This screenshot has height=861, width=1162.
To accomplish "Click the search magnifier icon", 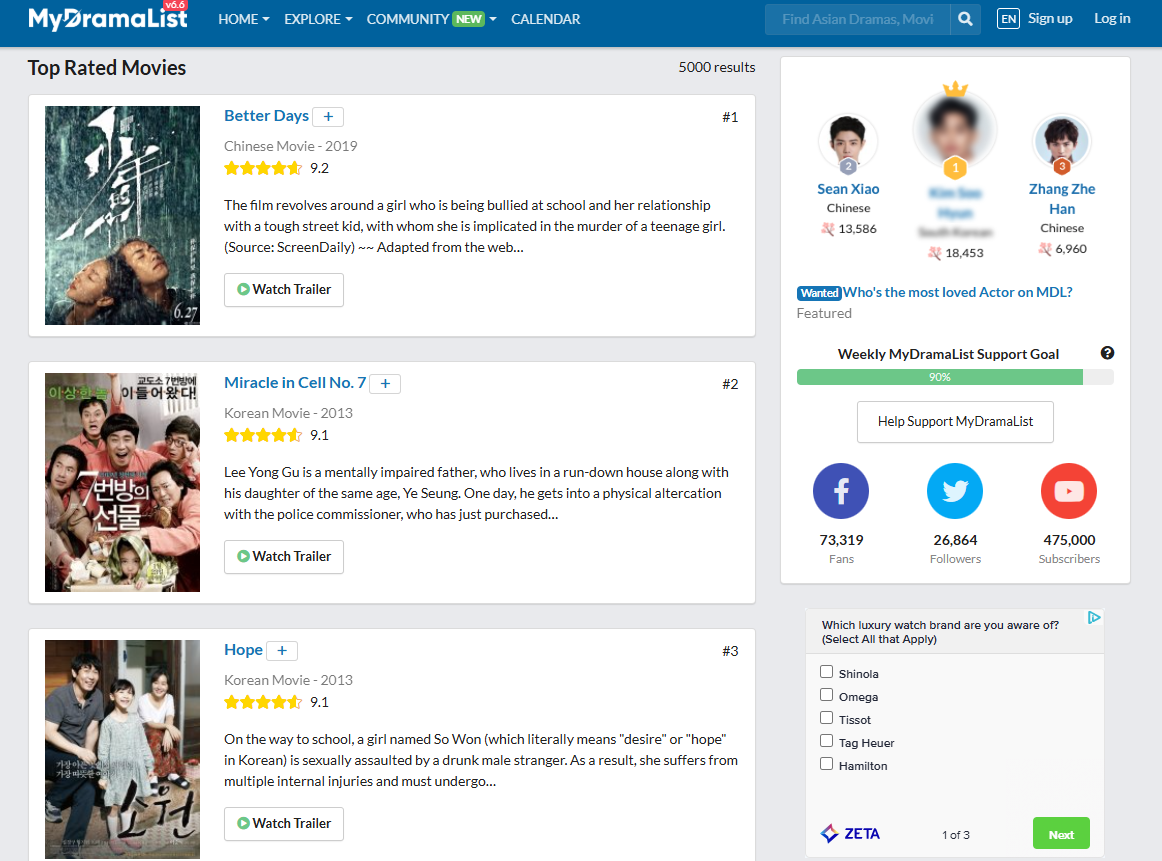I will click(965, 19).
